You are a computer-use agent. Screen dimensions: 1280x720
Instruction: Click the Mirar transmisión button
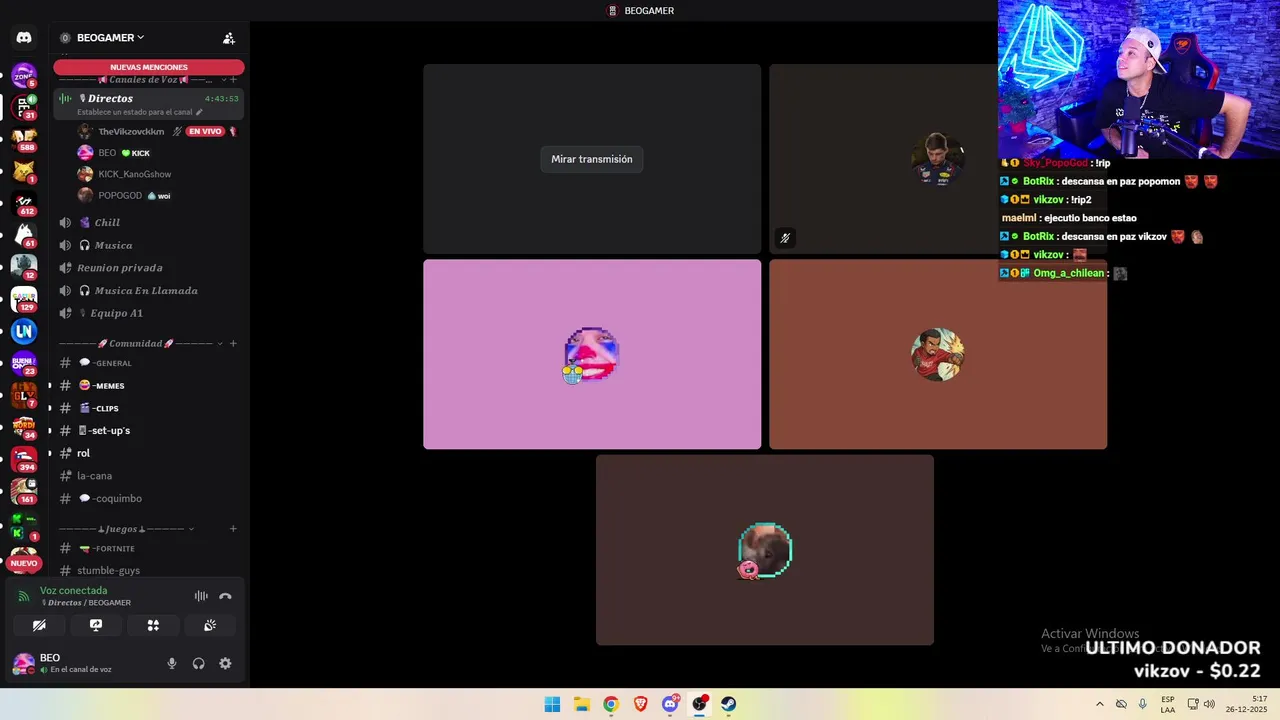(592, 159)
